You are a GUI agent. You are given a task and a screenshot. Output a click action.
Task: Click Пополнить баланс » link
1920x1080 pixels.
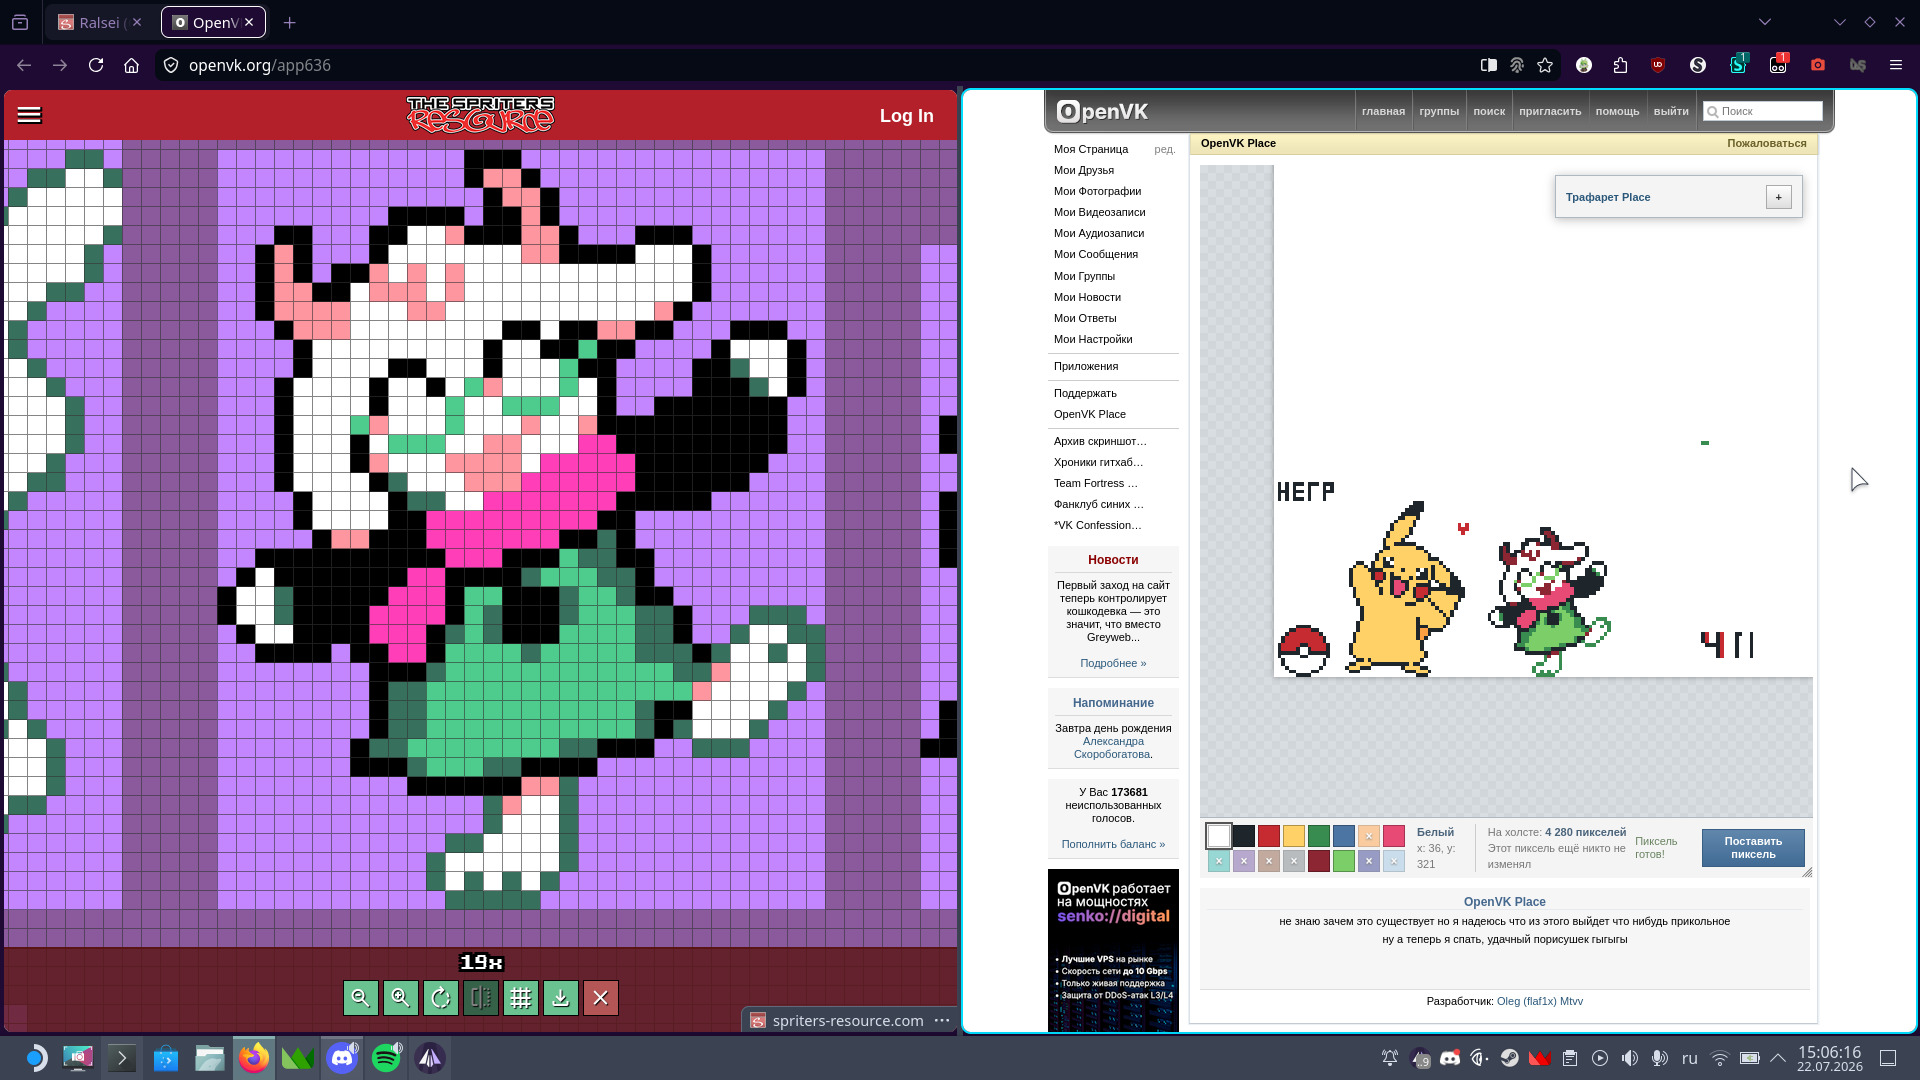click(1113, 844)
